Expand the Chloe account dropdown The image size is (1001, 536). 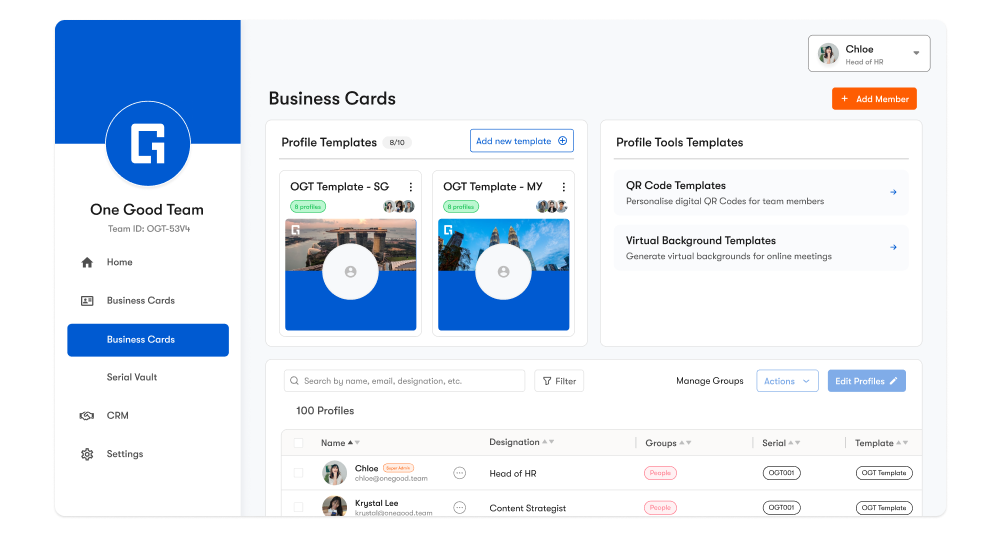coord(916,54)
